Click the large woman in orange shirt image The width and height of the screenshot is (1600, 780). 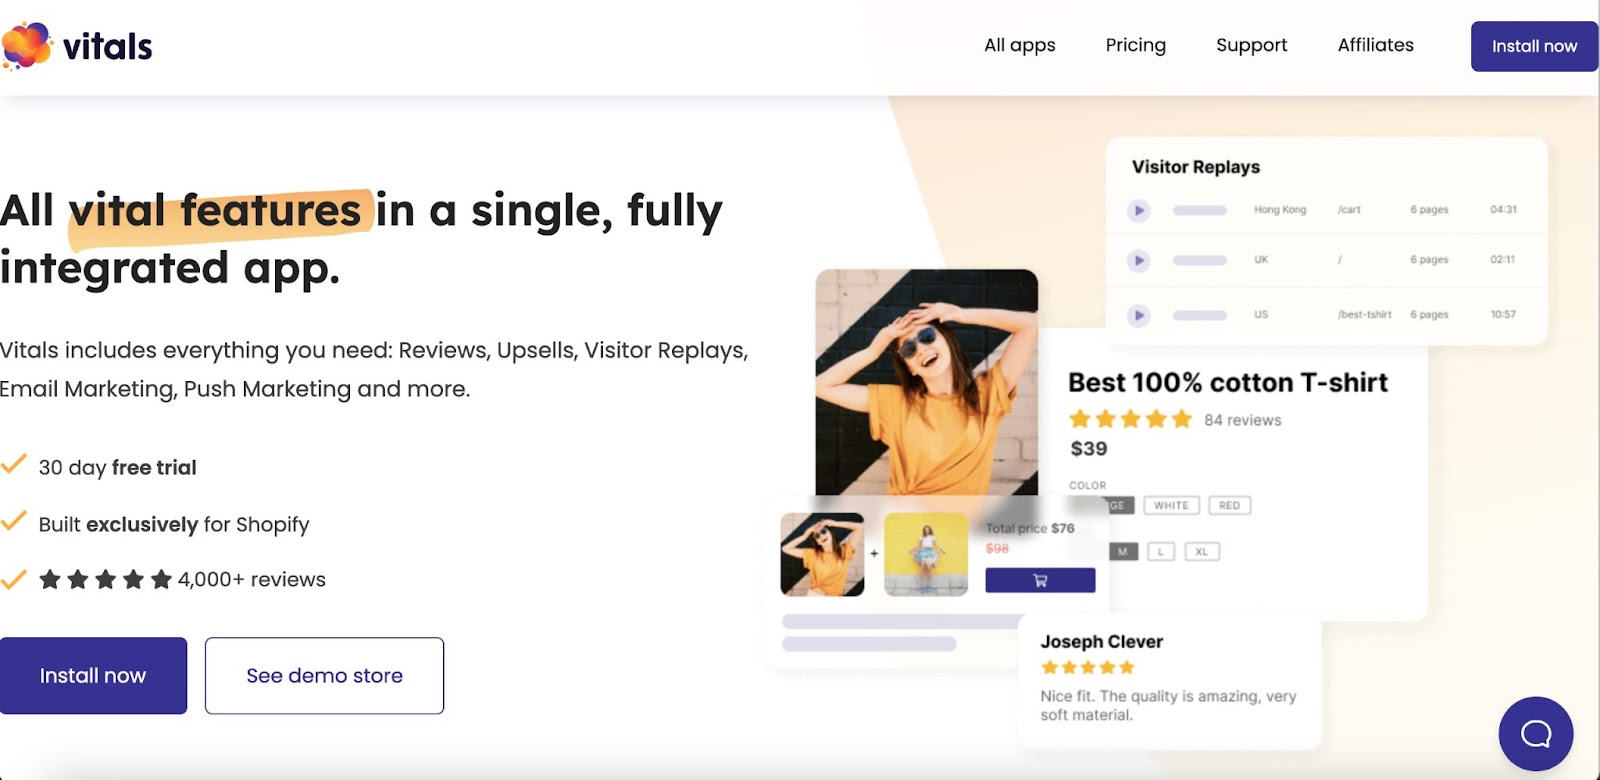point(926,382)
